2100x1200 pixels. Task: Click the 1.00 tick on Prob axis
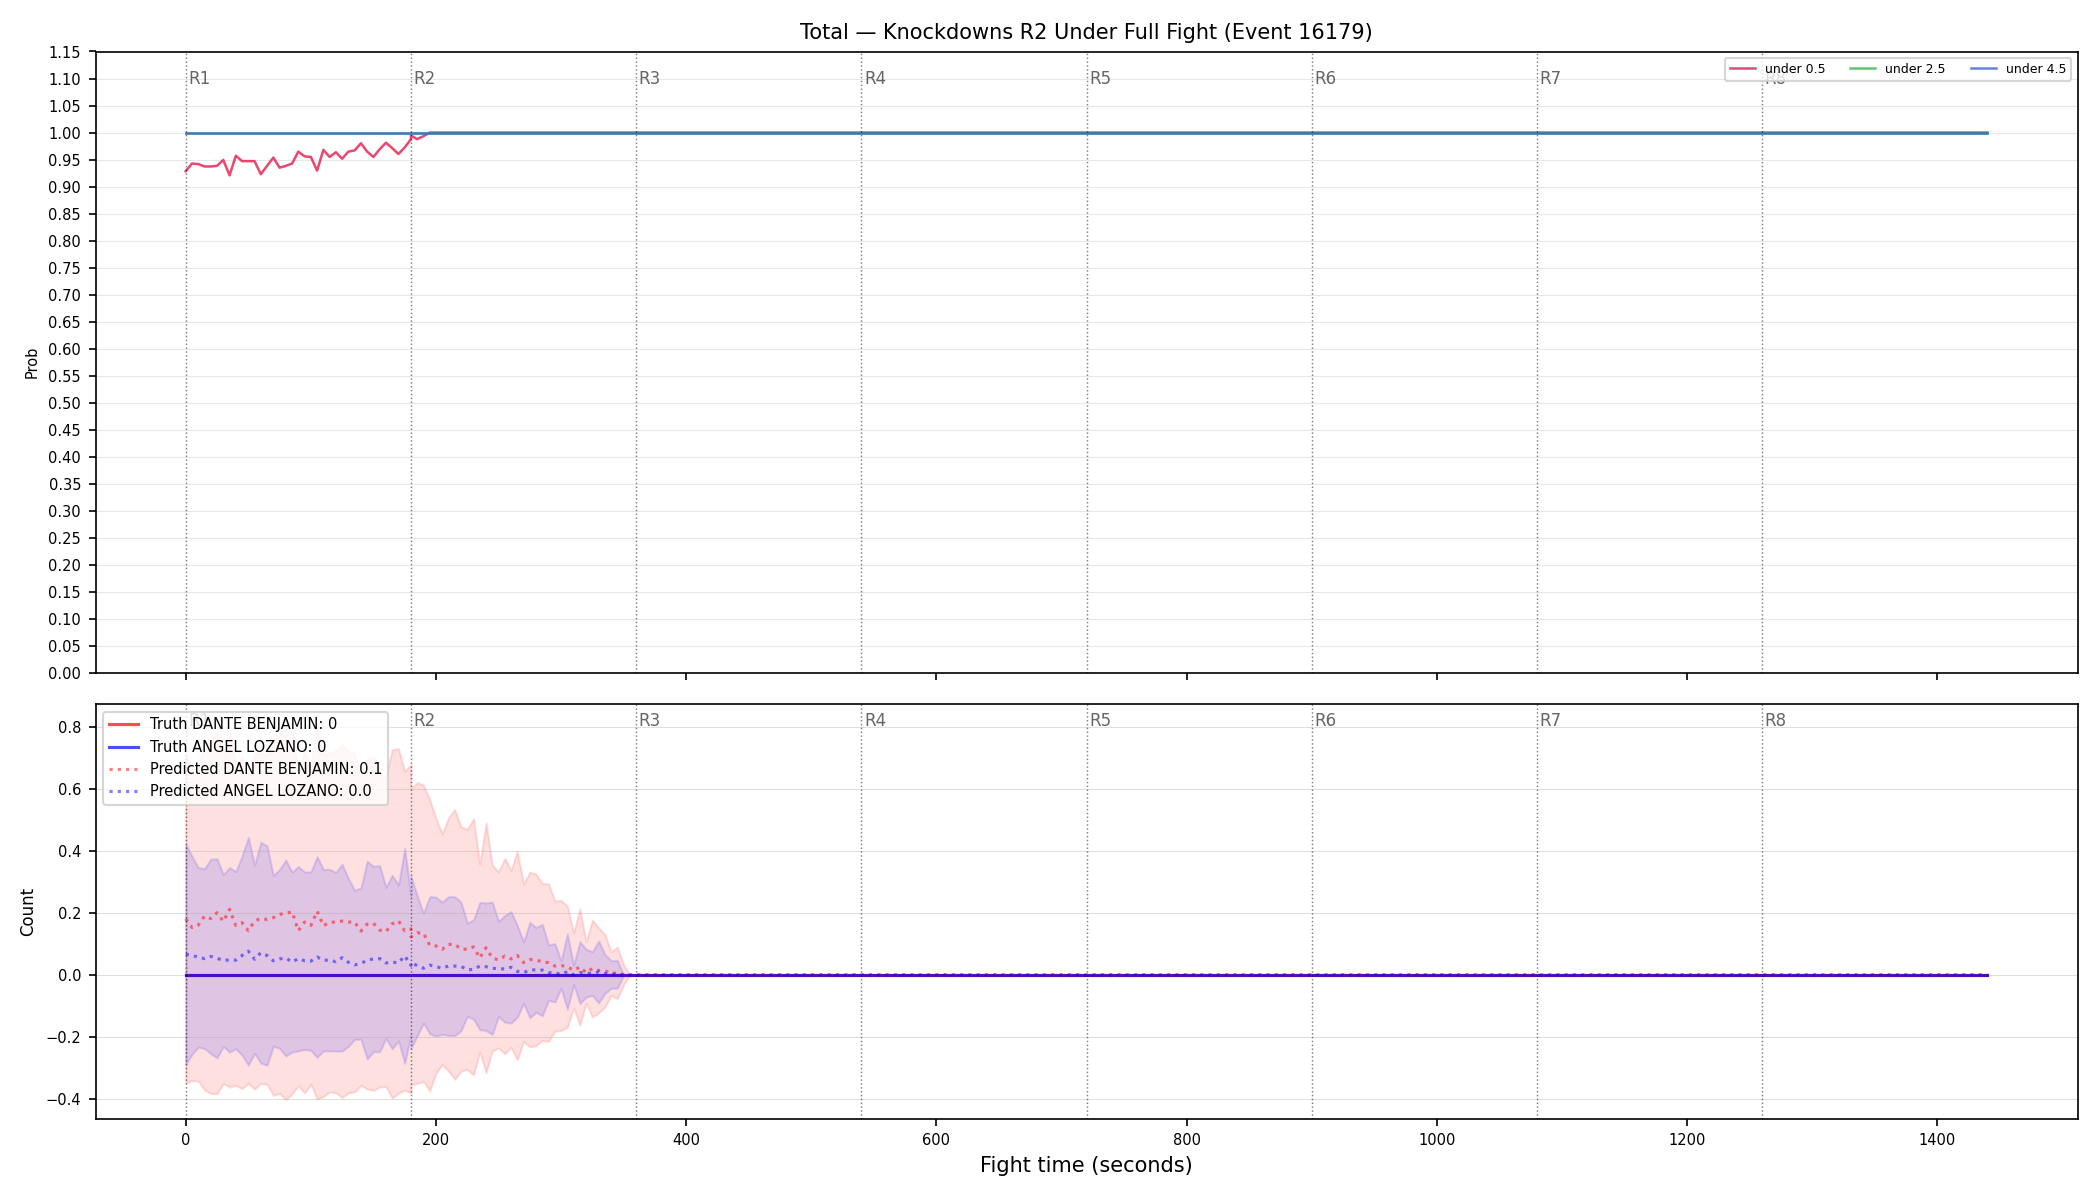[x=65, y=134]
